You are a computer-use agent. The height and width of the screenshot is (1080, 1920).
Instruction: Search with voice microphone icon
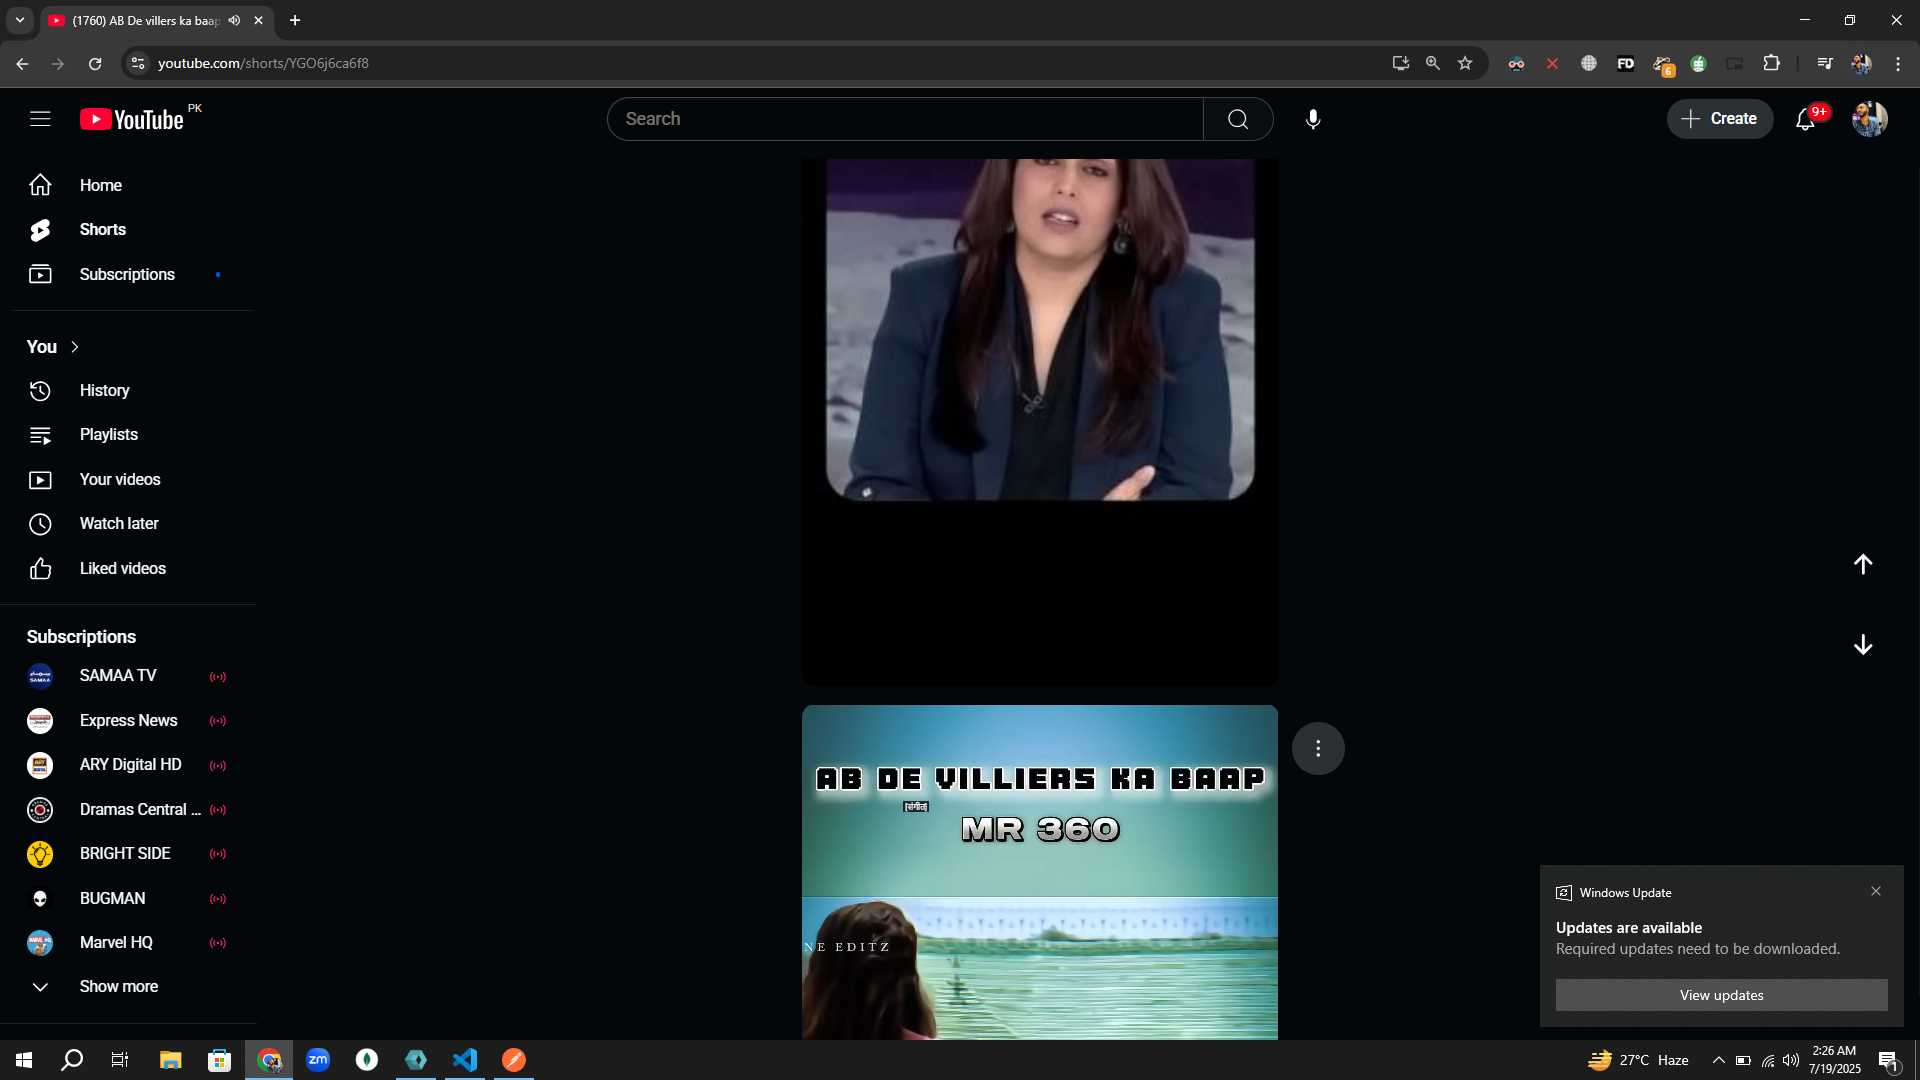tap(1313, 119)
